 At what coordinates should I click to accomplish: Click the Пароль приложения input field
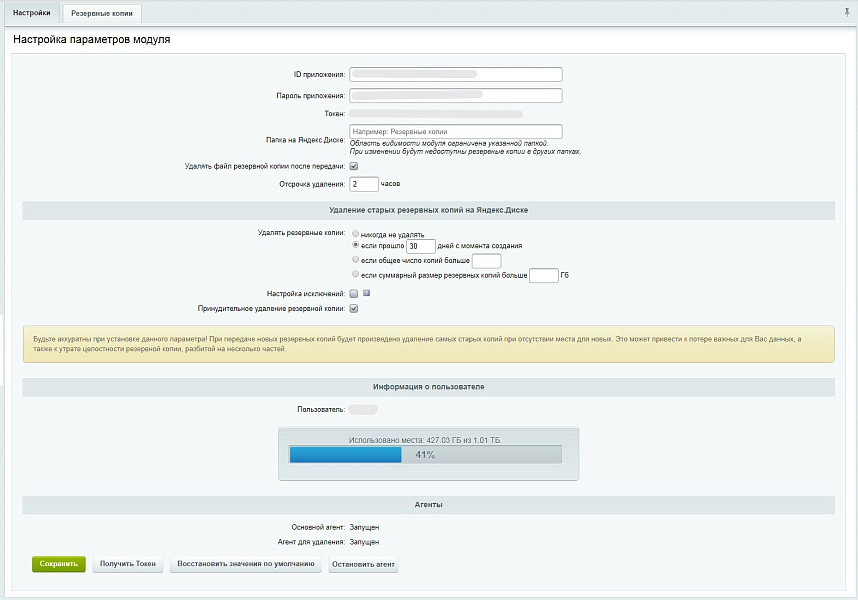456,96
